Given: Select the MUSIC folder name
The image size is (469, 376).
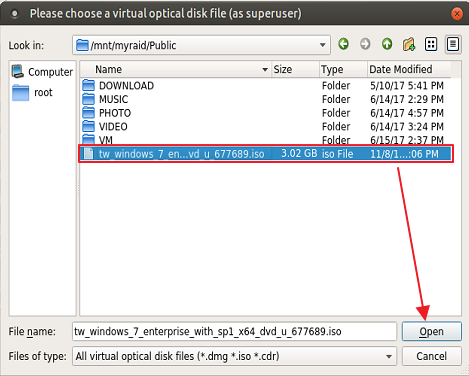Looking at the screenshot, I should pos(113,99).
